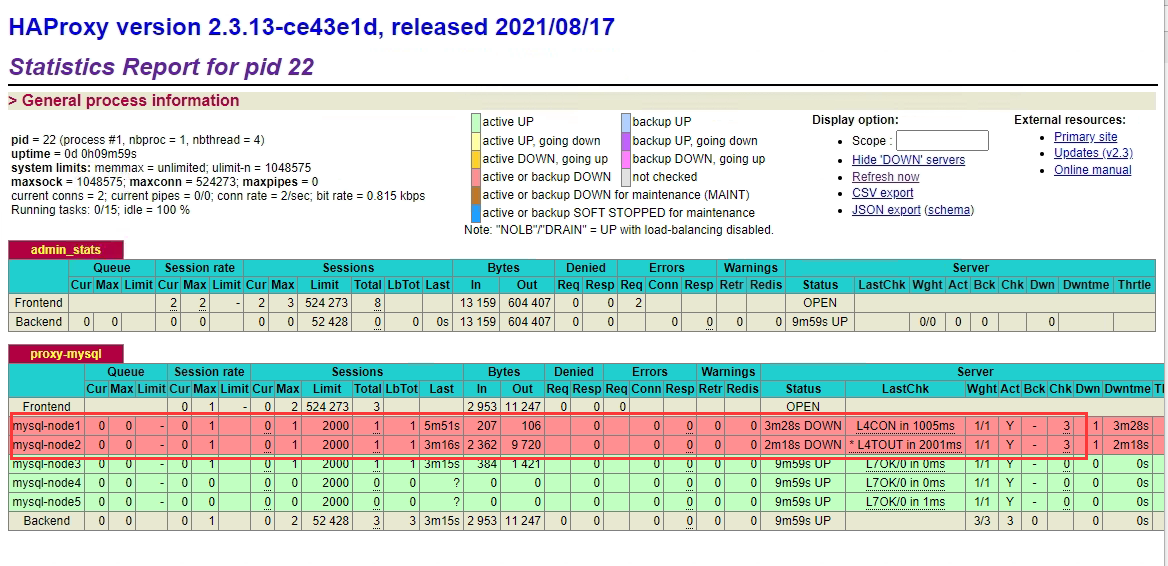The width and height of the screenshot is (1168, 566).
Task: Open the JSON export link
Action: coord(886,210)
